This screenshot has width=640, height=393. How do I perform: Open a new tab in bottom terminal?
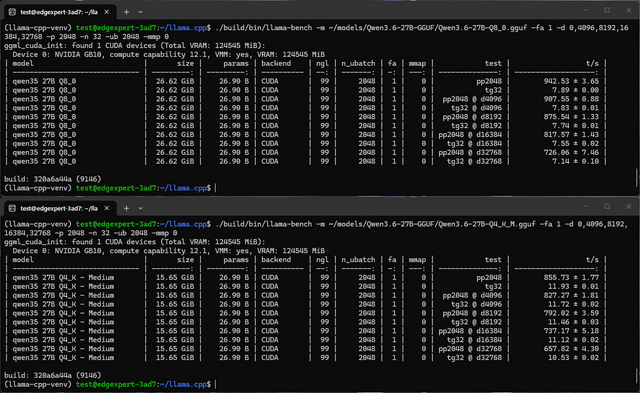[x=126, y=208]
